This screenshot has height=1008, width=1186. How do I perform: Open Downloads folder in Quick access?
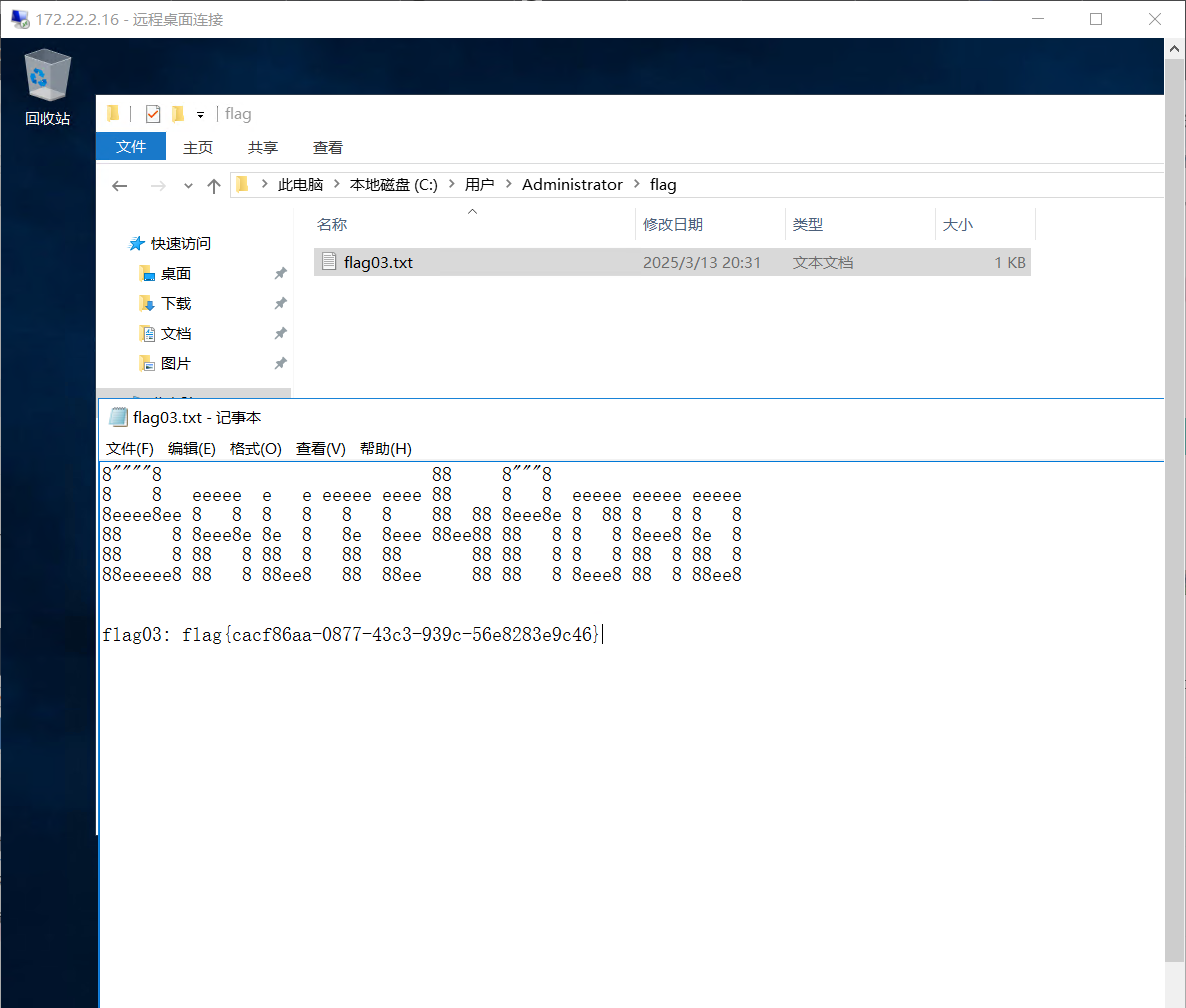[x=175, y=304]
